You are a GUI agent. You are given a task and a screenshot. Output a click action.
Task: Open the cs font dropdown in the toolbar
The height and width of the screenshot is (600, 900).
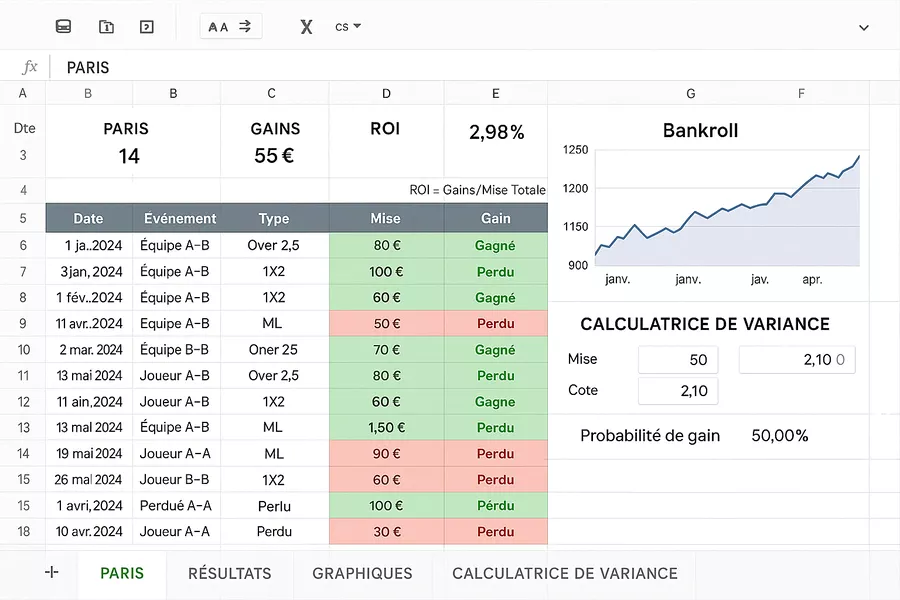coord(347,26)
